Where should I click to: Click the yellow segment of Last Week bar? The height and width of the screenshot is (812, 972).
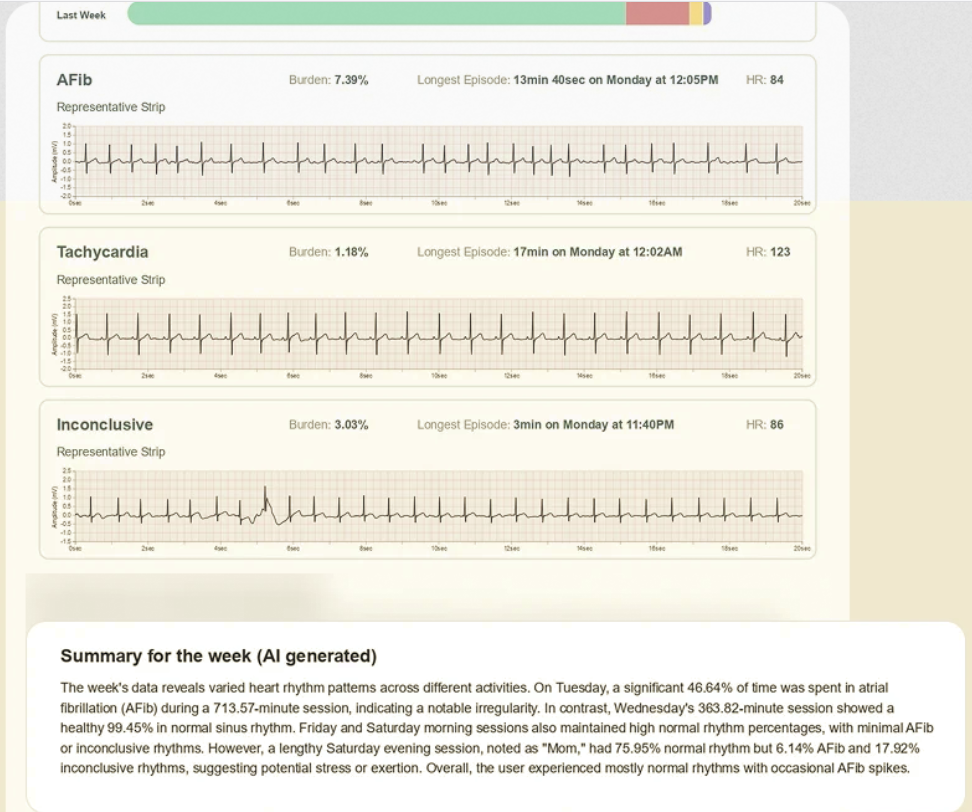pyautogui.click(x=696, y=13)
